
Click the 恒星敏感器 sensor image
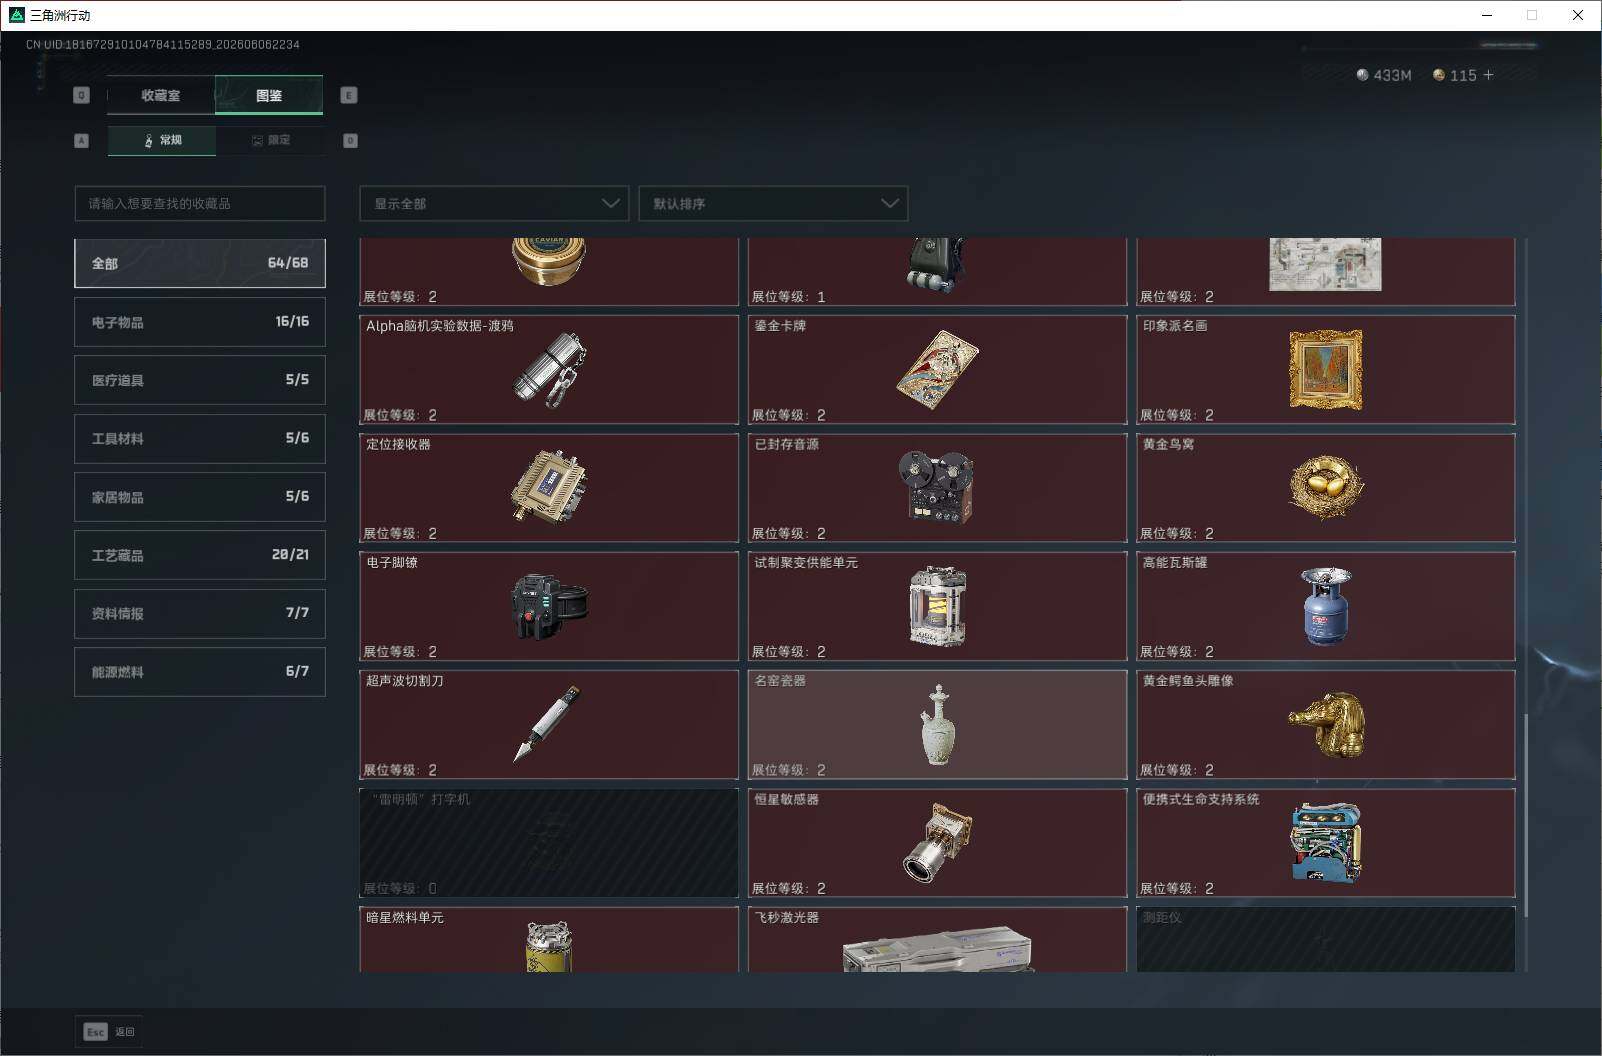coord(937,842)
